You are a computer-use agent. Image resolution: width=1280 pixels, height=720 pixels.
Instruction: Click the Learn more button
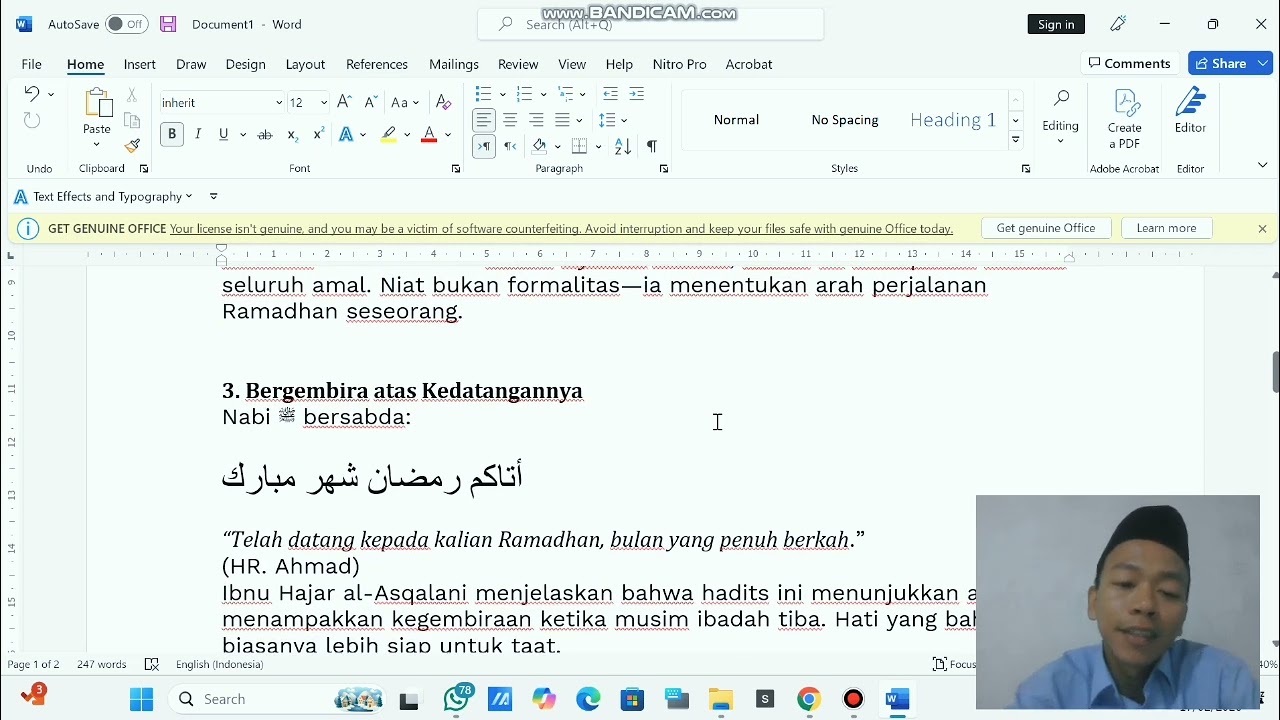point(1166,228)
